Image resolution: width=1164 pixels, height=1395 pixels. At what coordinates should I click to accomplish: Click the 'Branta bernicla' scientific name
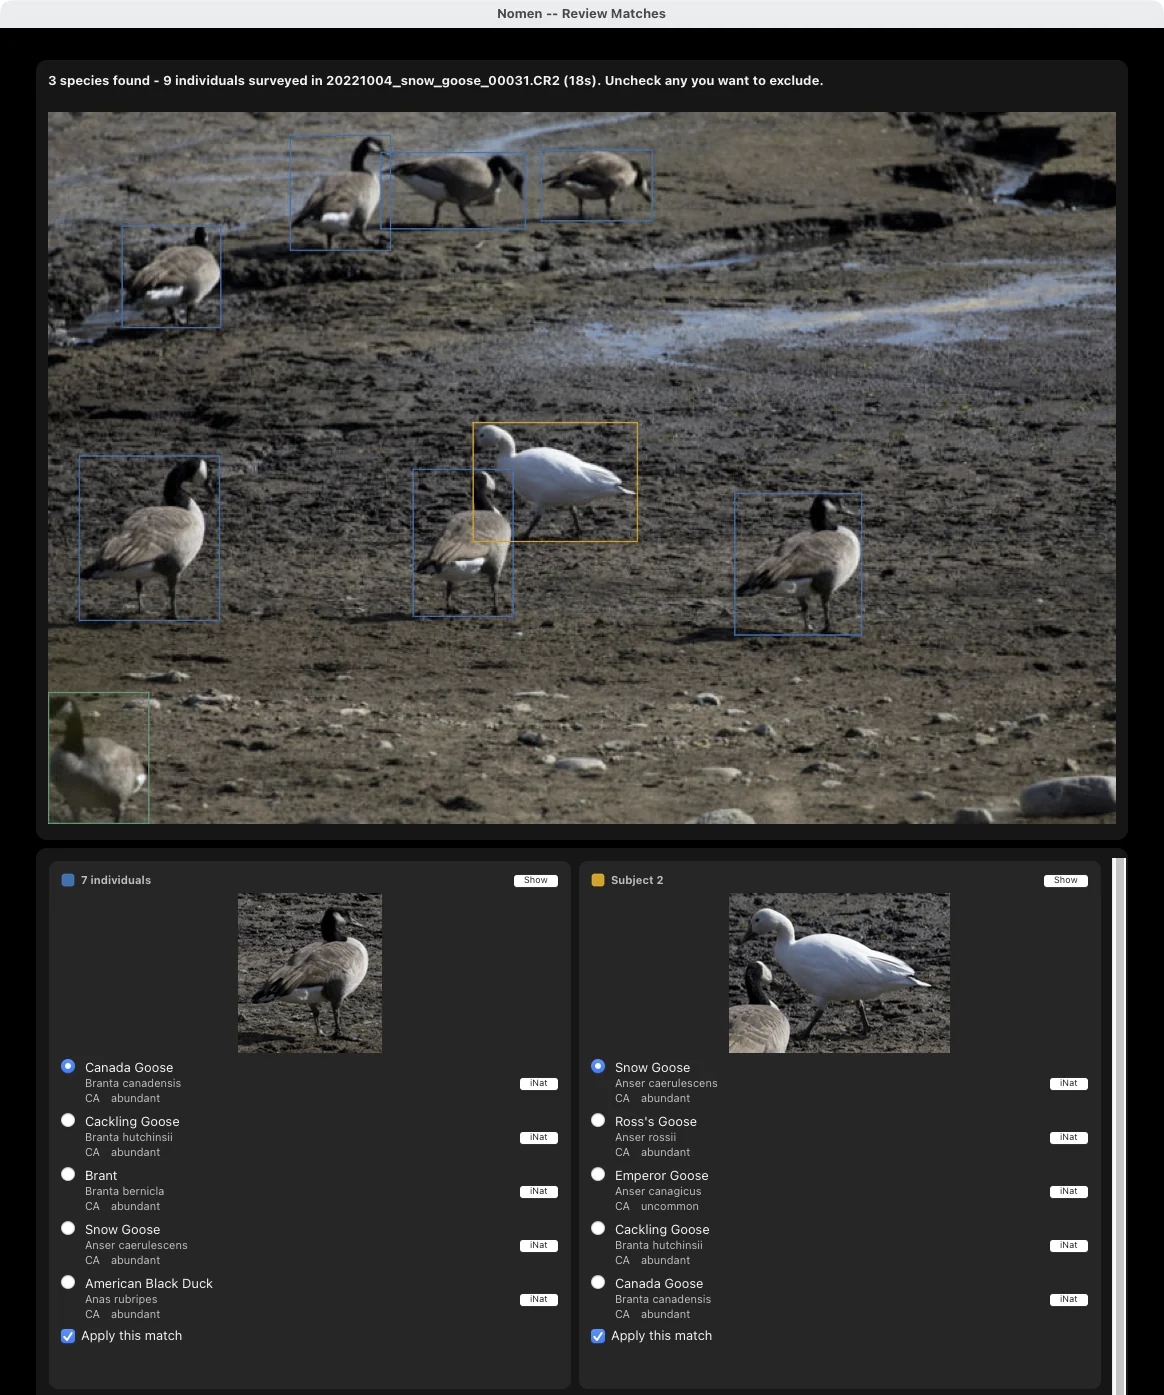pos(124,1192)
